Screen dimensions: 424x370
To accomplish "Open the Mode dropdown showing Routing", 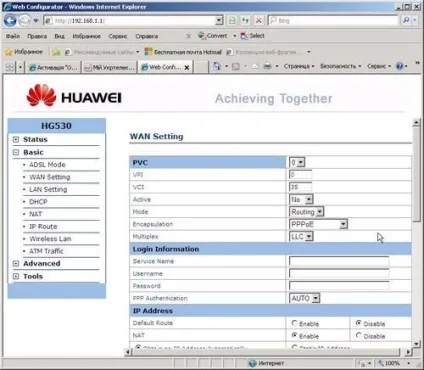I will pyautogui.click(x=306, y=212).
